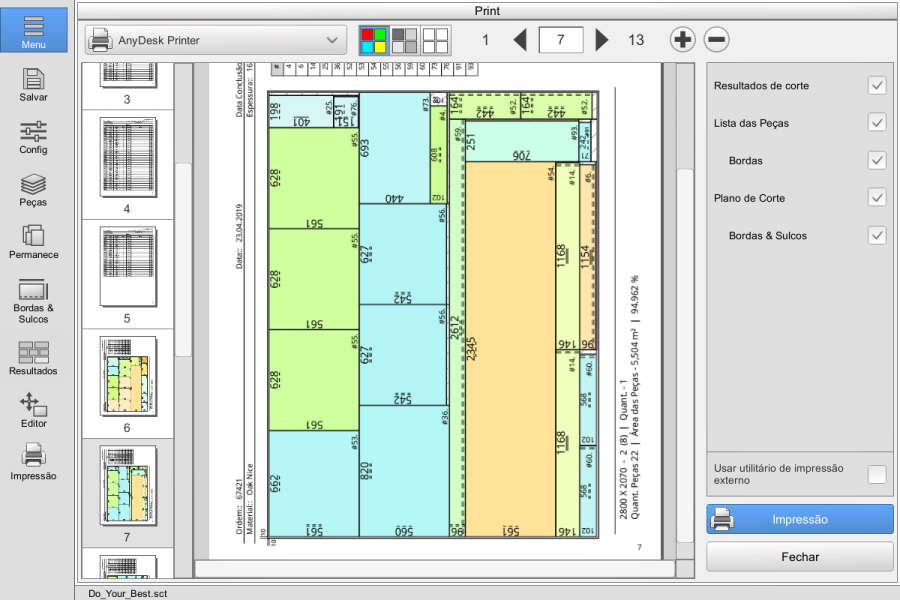Image resolution: width=900 pixels, height=600 pixels.
Task: Go to next page arrow
Action: click(x=602, y=40)
